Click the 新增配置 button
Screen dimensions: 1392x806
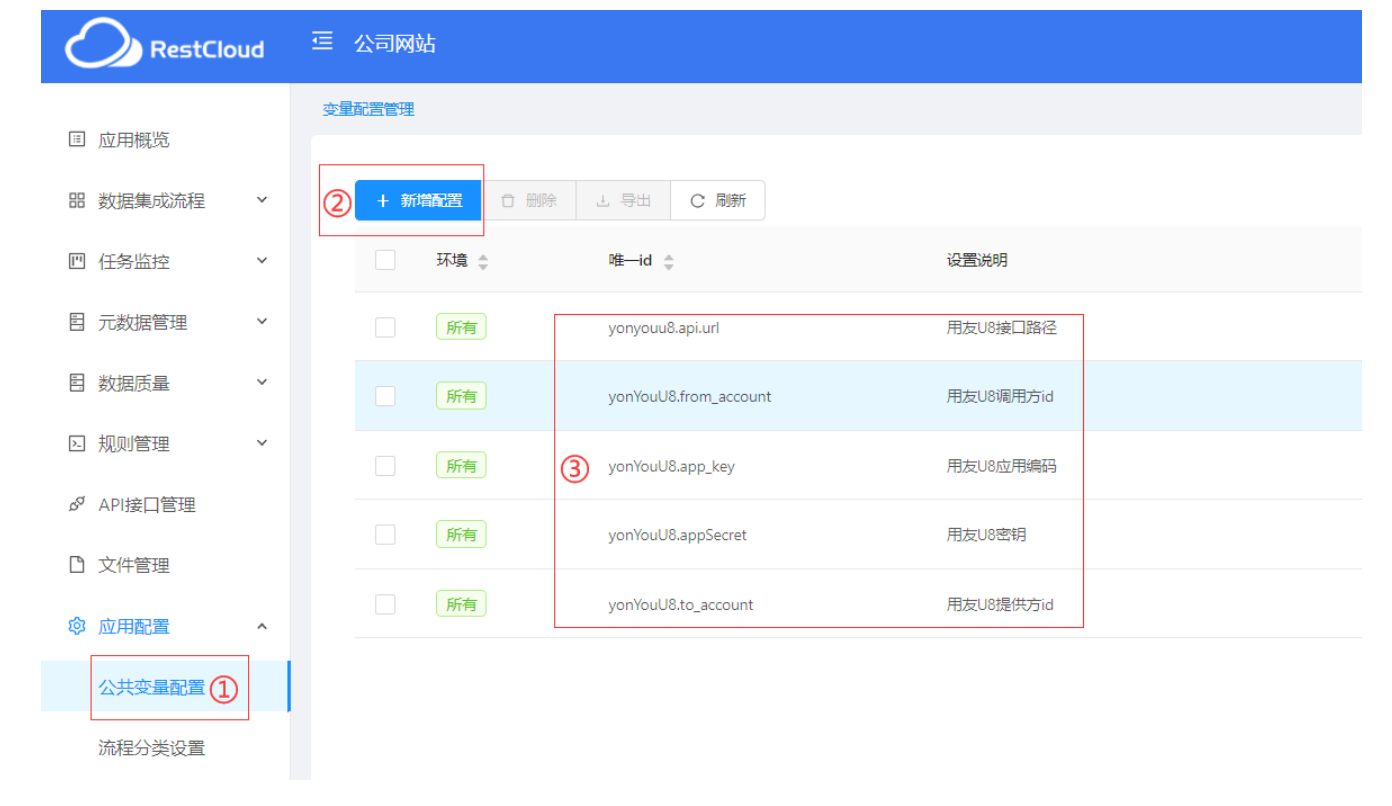pos(418,200)
